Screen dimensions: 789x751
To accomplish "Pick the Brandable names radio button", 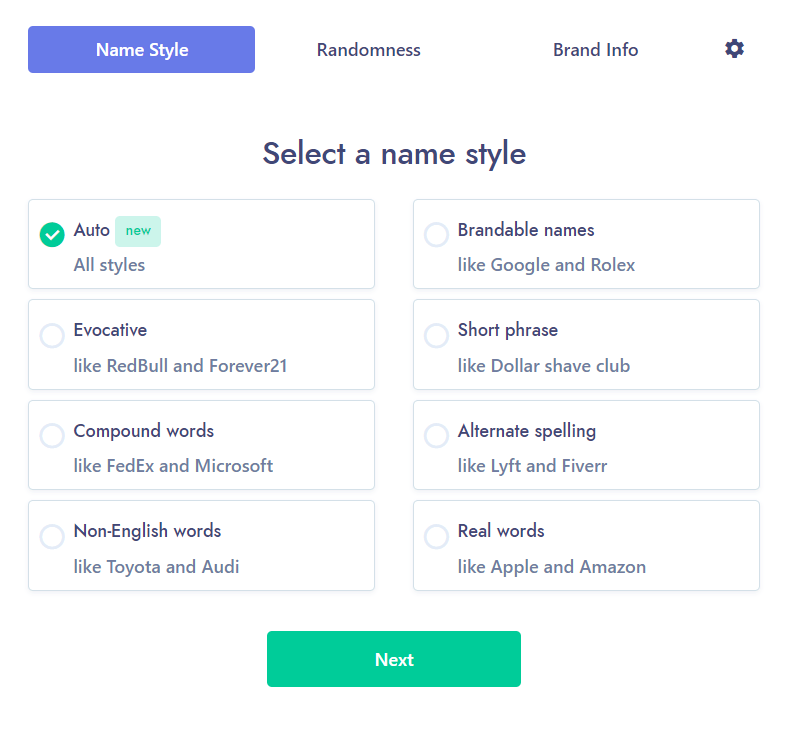I will [x=436, y=234].
